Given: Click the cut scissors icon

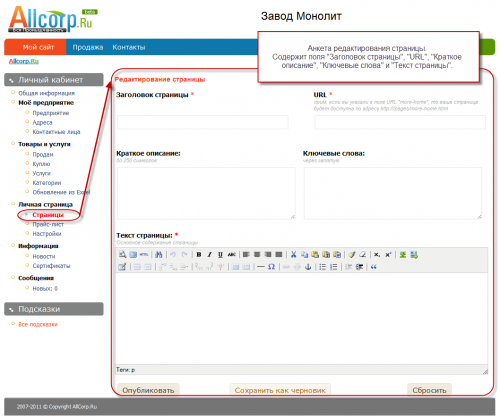Looking at the screenshot, I should [293, 255].
